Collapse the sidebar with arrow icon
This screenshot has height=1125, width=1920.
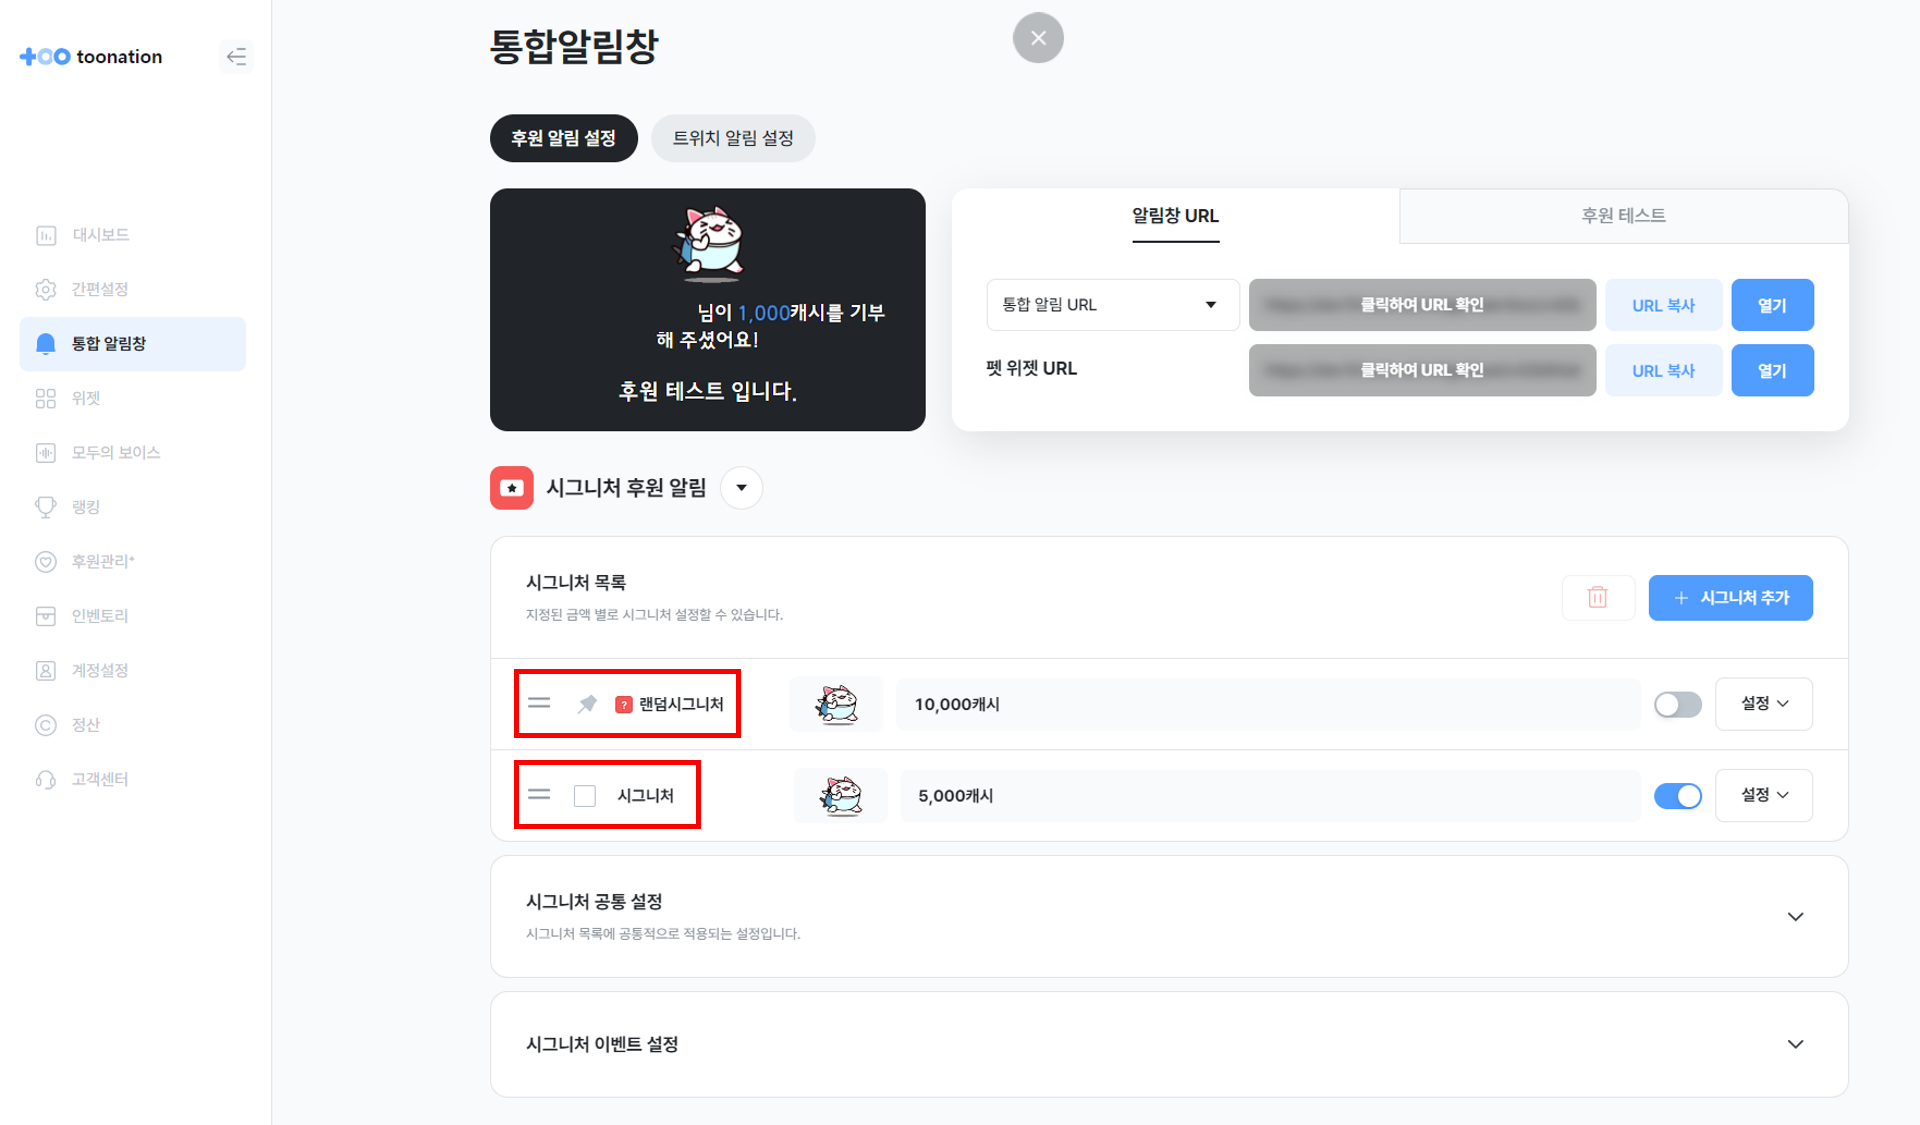236,57
